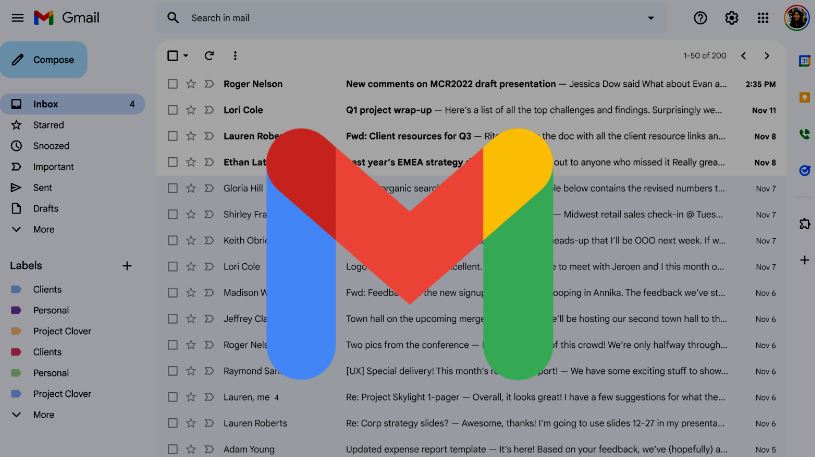Open Re: Project Skylight 1-pager email
Image resolution: width=815 pixels, height=457 pixels.
click(471, 397)
